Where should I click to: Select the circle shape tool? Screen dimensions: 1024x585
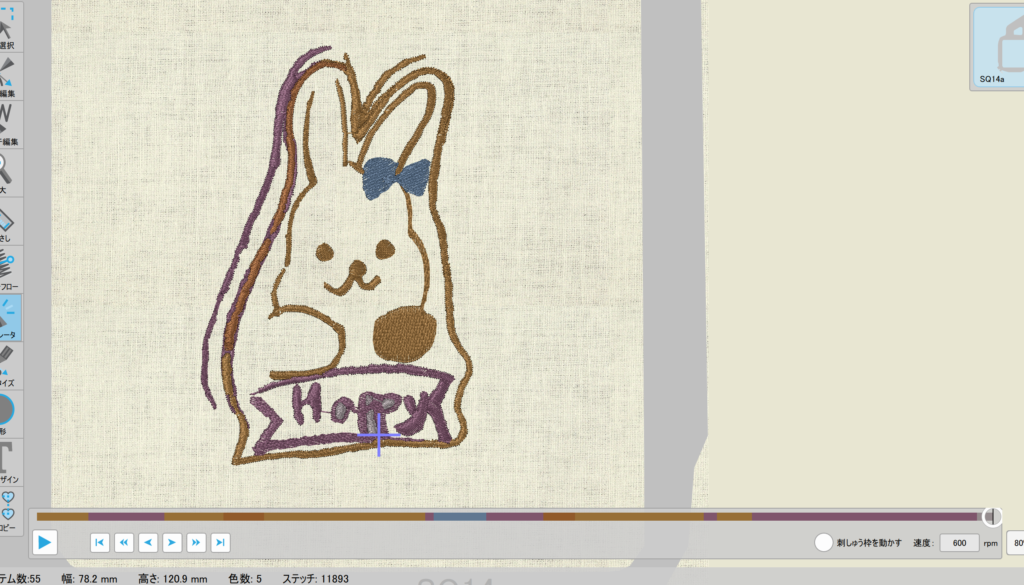click(8, 410)
